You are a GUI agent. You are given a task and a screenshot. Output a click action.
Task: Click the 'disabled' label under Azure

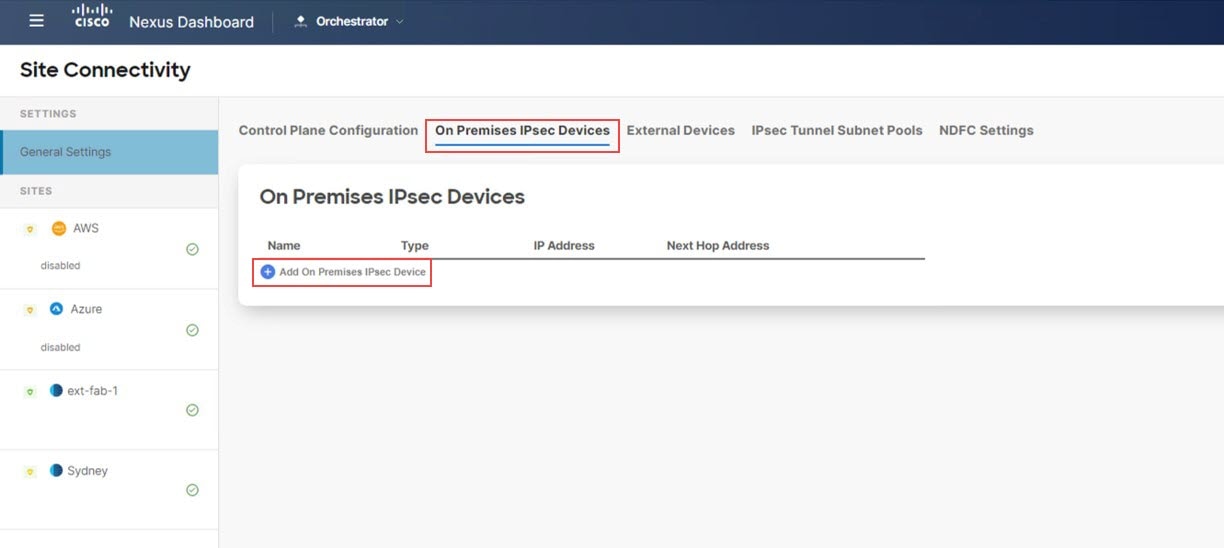pos(60,347)
